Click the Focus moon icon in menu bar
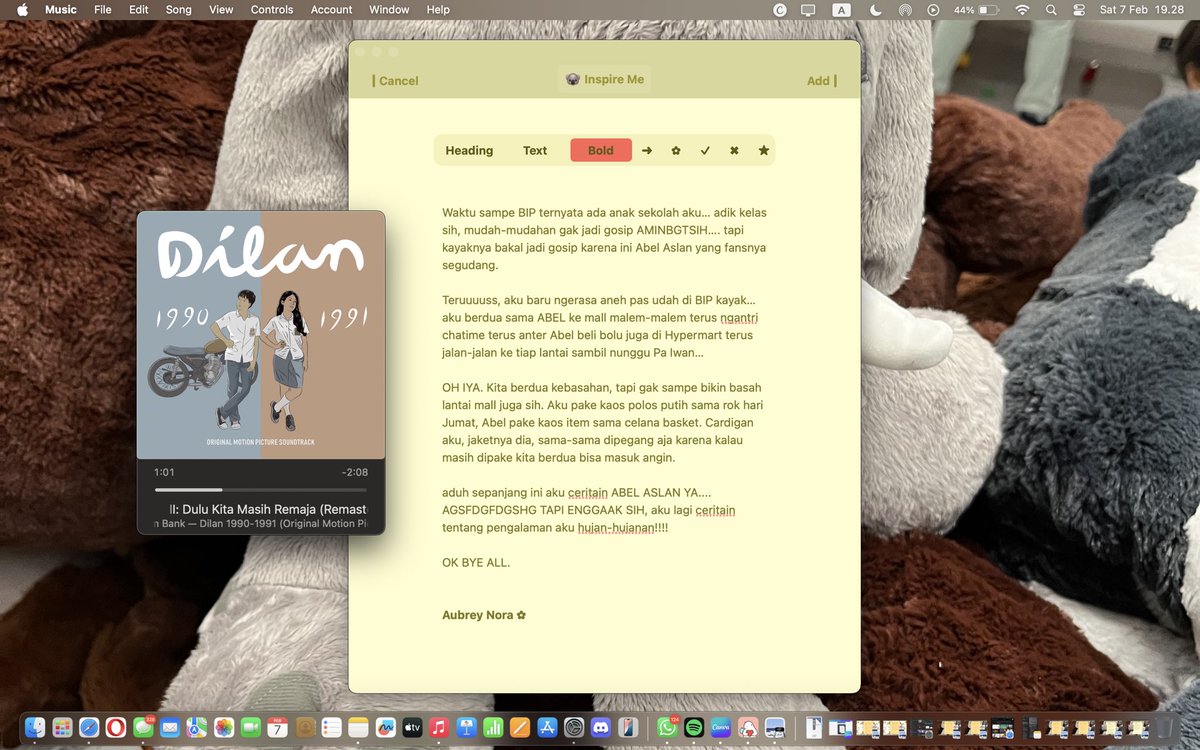 coord(876,10)
